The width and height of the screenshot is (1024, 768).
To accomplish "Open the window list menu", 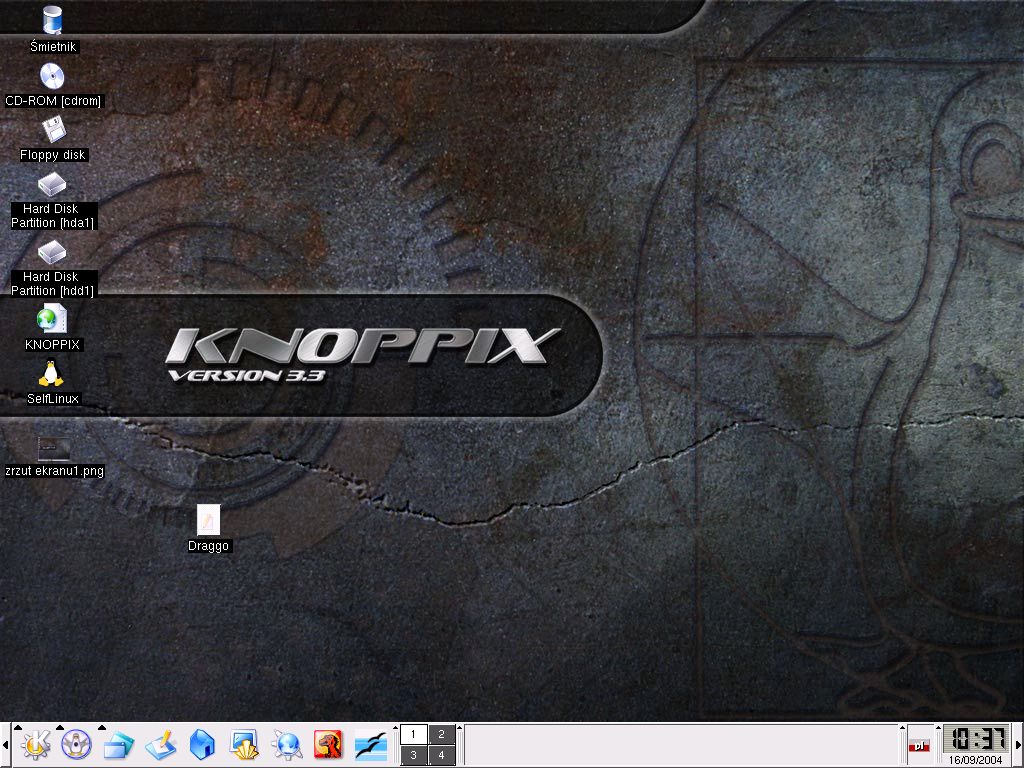I will pos(118,744).
